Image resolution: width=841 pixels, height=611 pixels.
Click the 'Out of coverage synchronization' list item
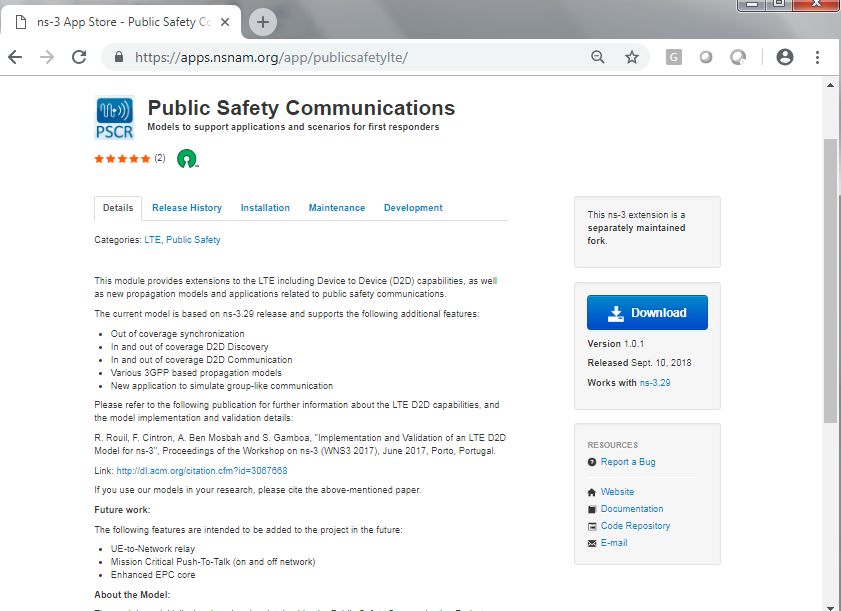[x=178, y=334]
